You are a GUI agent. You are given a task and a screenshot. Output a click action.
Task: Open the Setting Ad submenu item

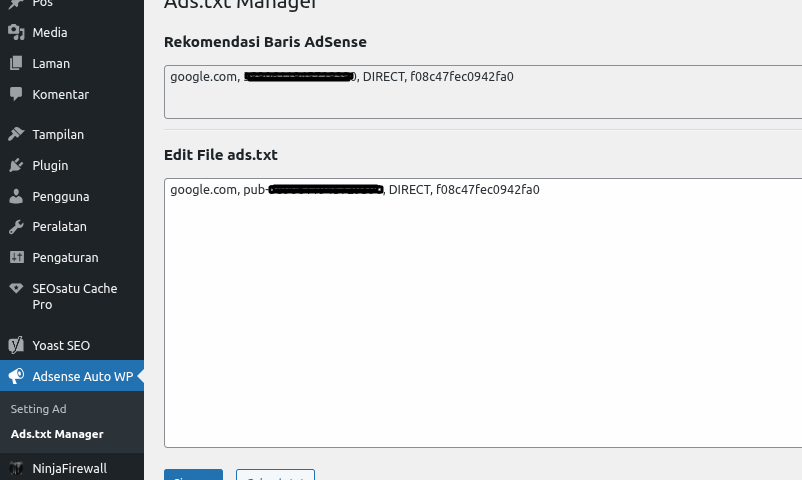[x=38, y=409]
